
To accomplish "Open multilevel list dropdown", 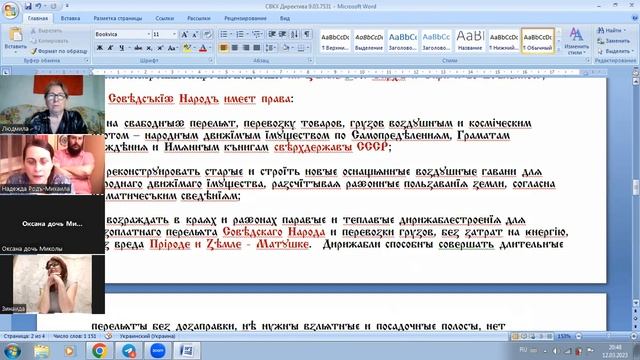I will pyautogui.click(x=257, y=34).
